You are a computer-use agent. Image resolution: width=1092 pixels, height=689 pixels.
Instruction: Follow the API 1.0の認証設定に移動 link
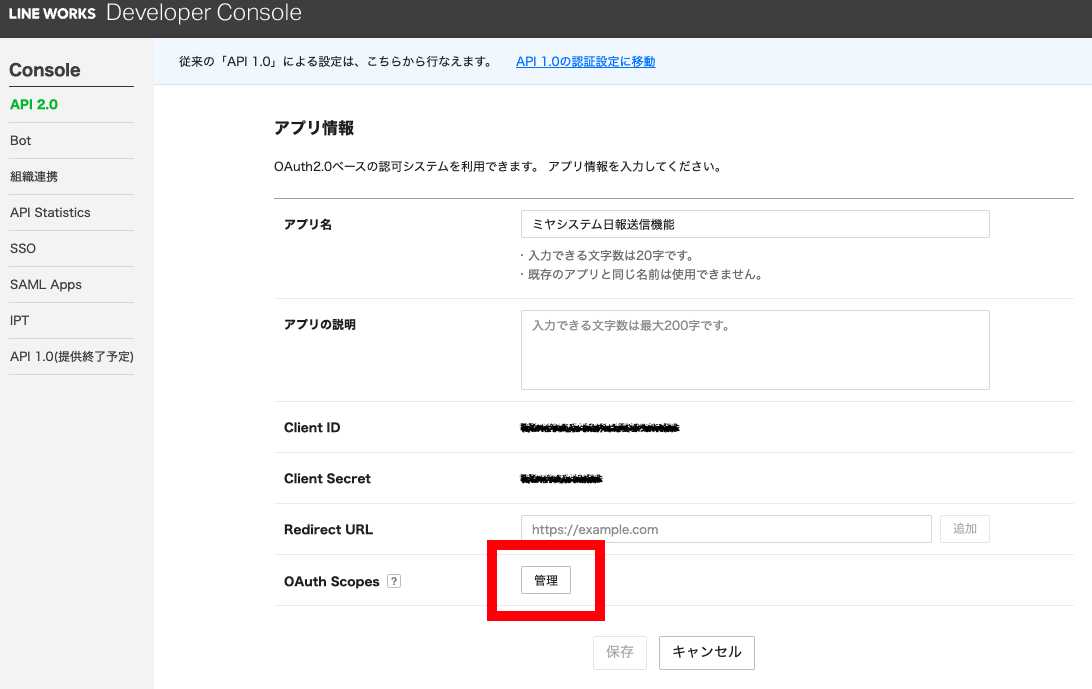click(x=586, y=61)
